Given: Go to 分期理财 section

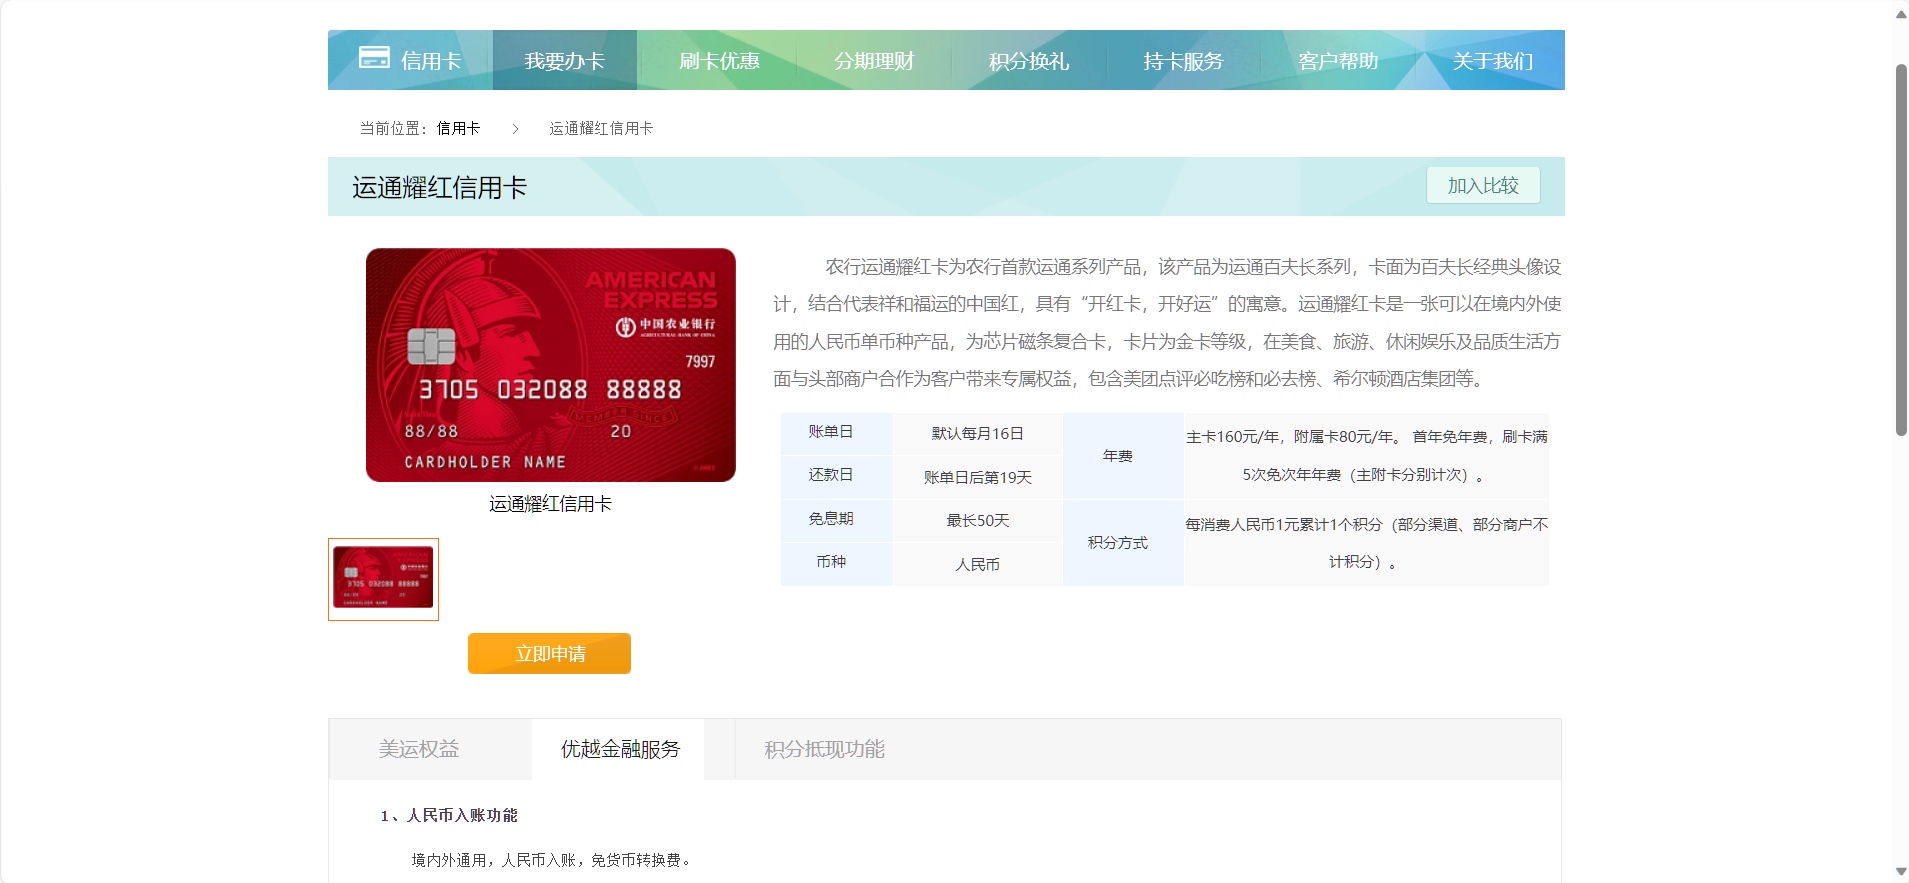Looking at the screenshot, I should pos(874,61).
